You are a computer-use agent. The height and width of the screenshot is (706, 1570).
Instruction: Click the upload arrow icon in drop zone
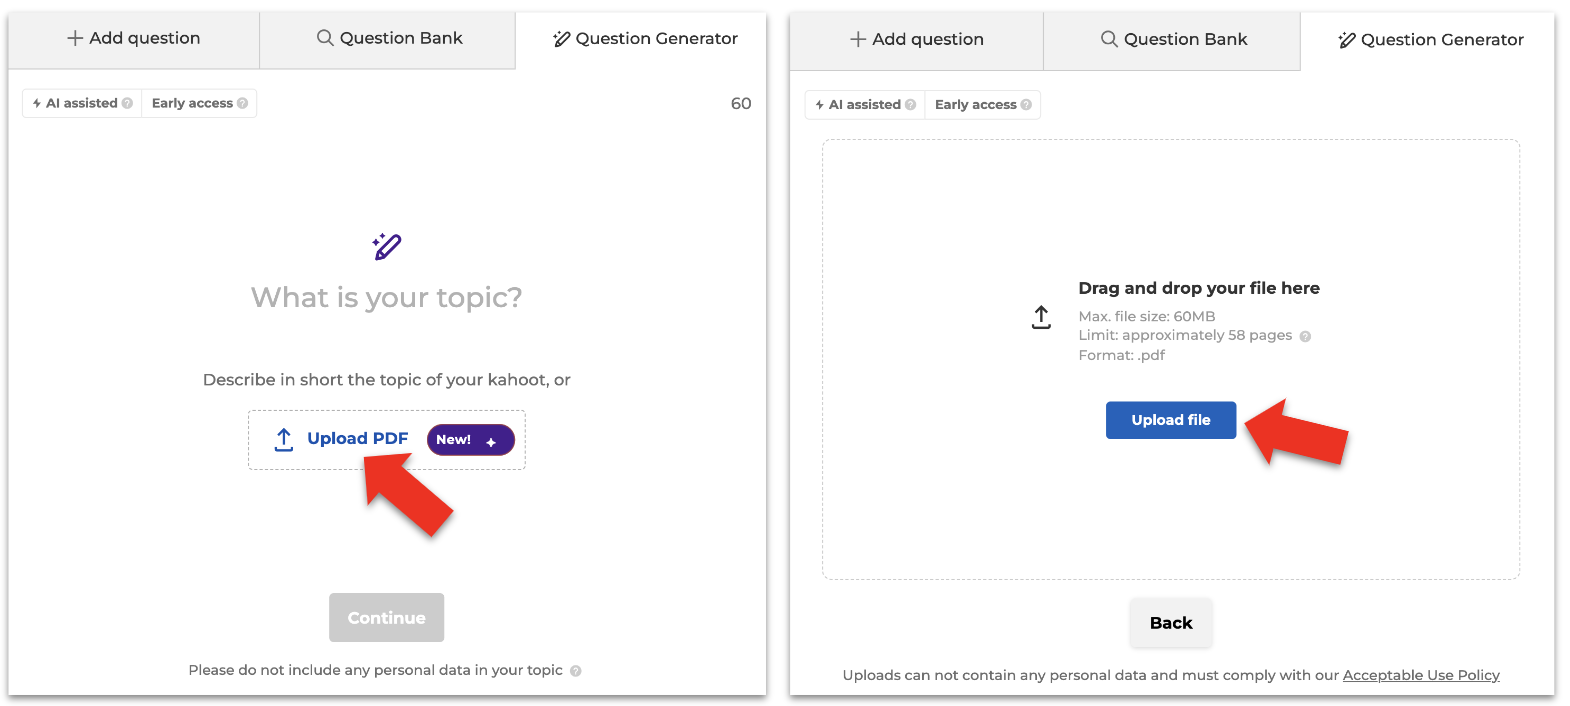coord(1041,318)
